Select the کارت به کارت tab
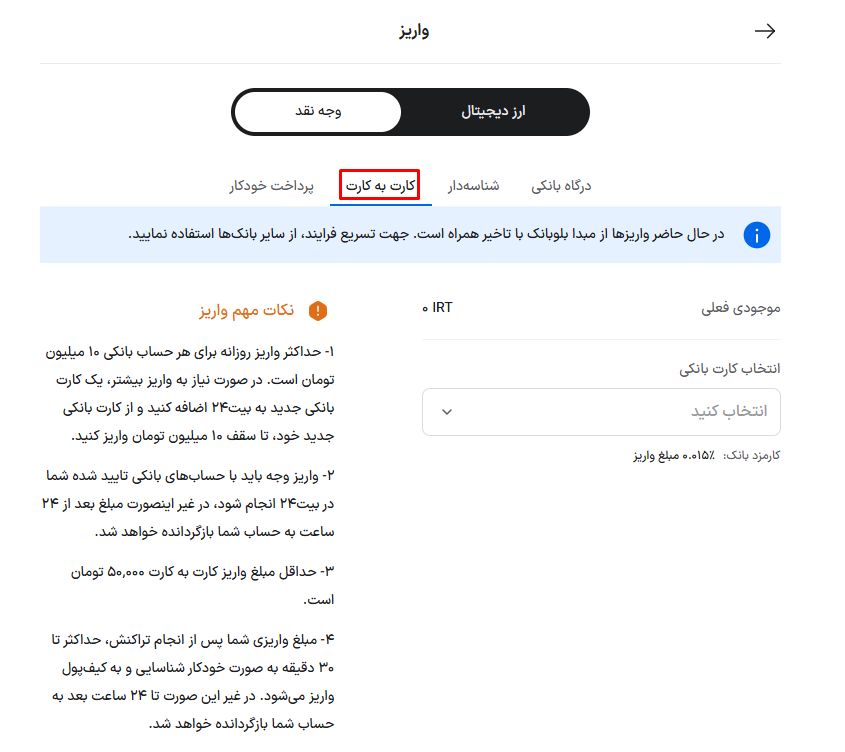Image resolution: width=845 pixels, height=752 pixels. coord(380,186)
